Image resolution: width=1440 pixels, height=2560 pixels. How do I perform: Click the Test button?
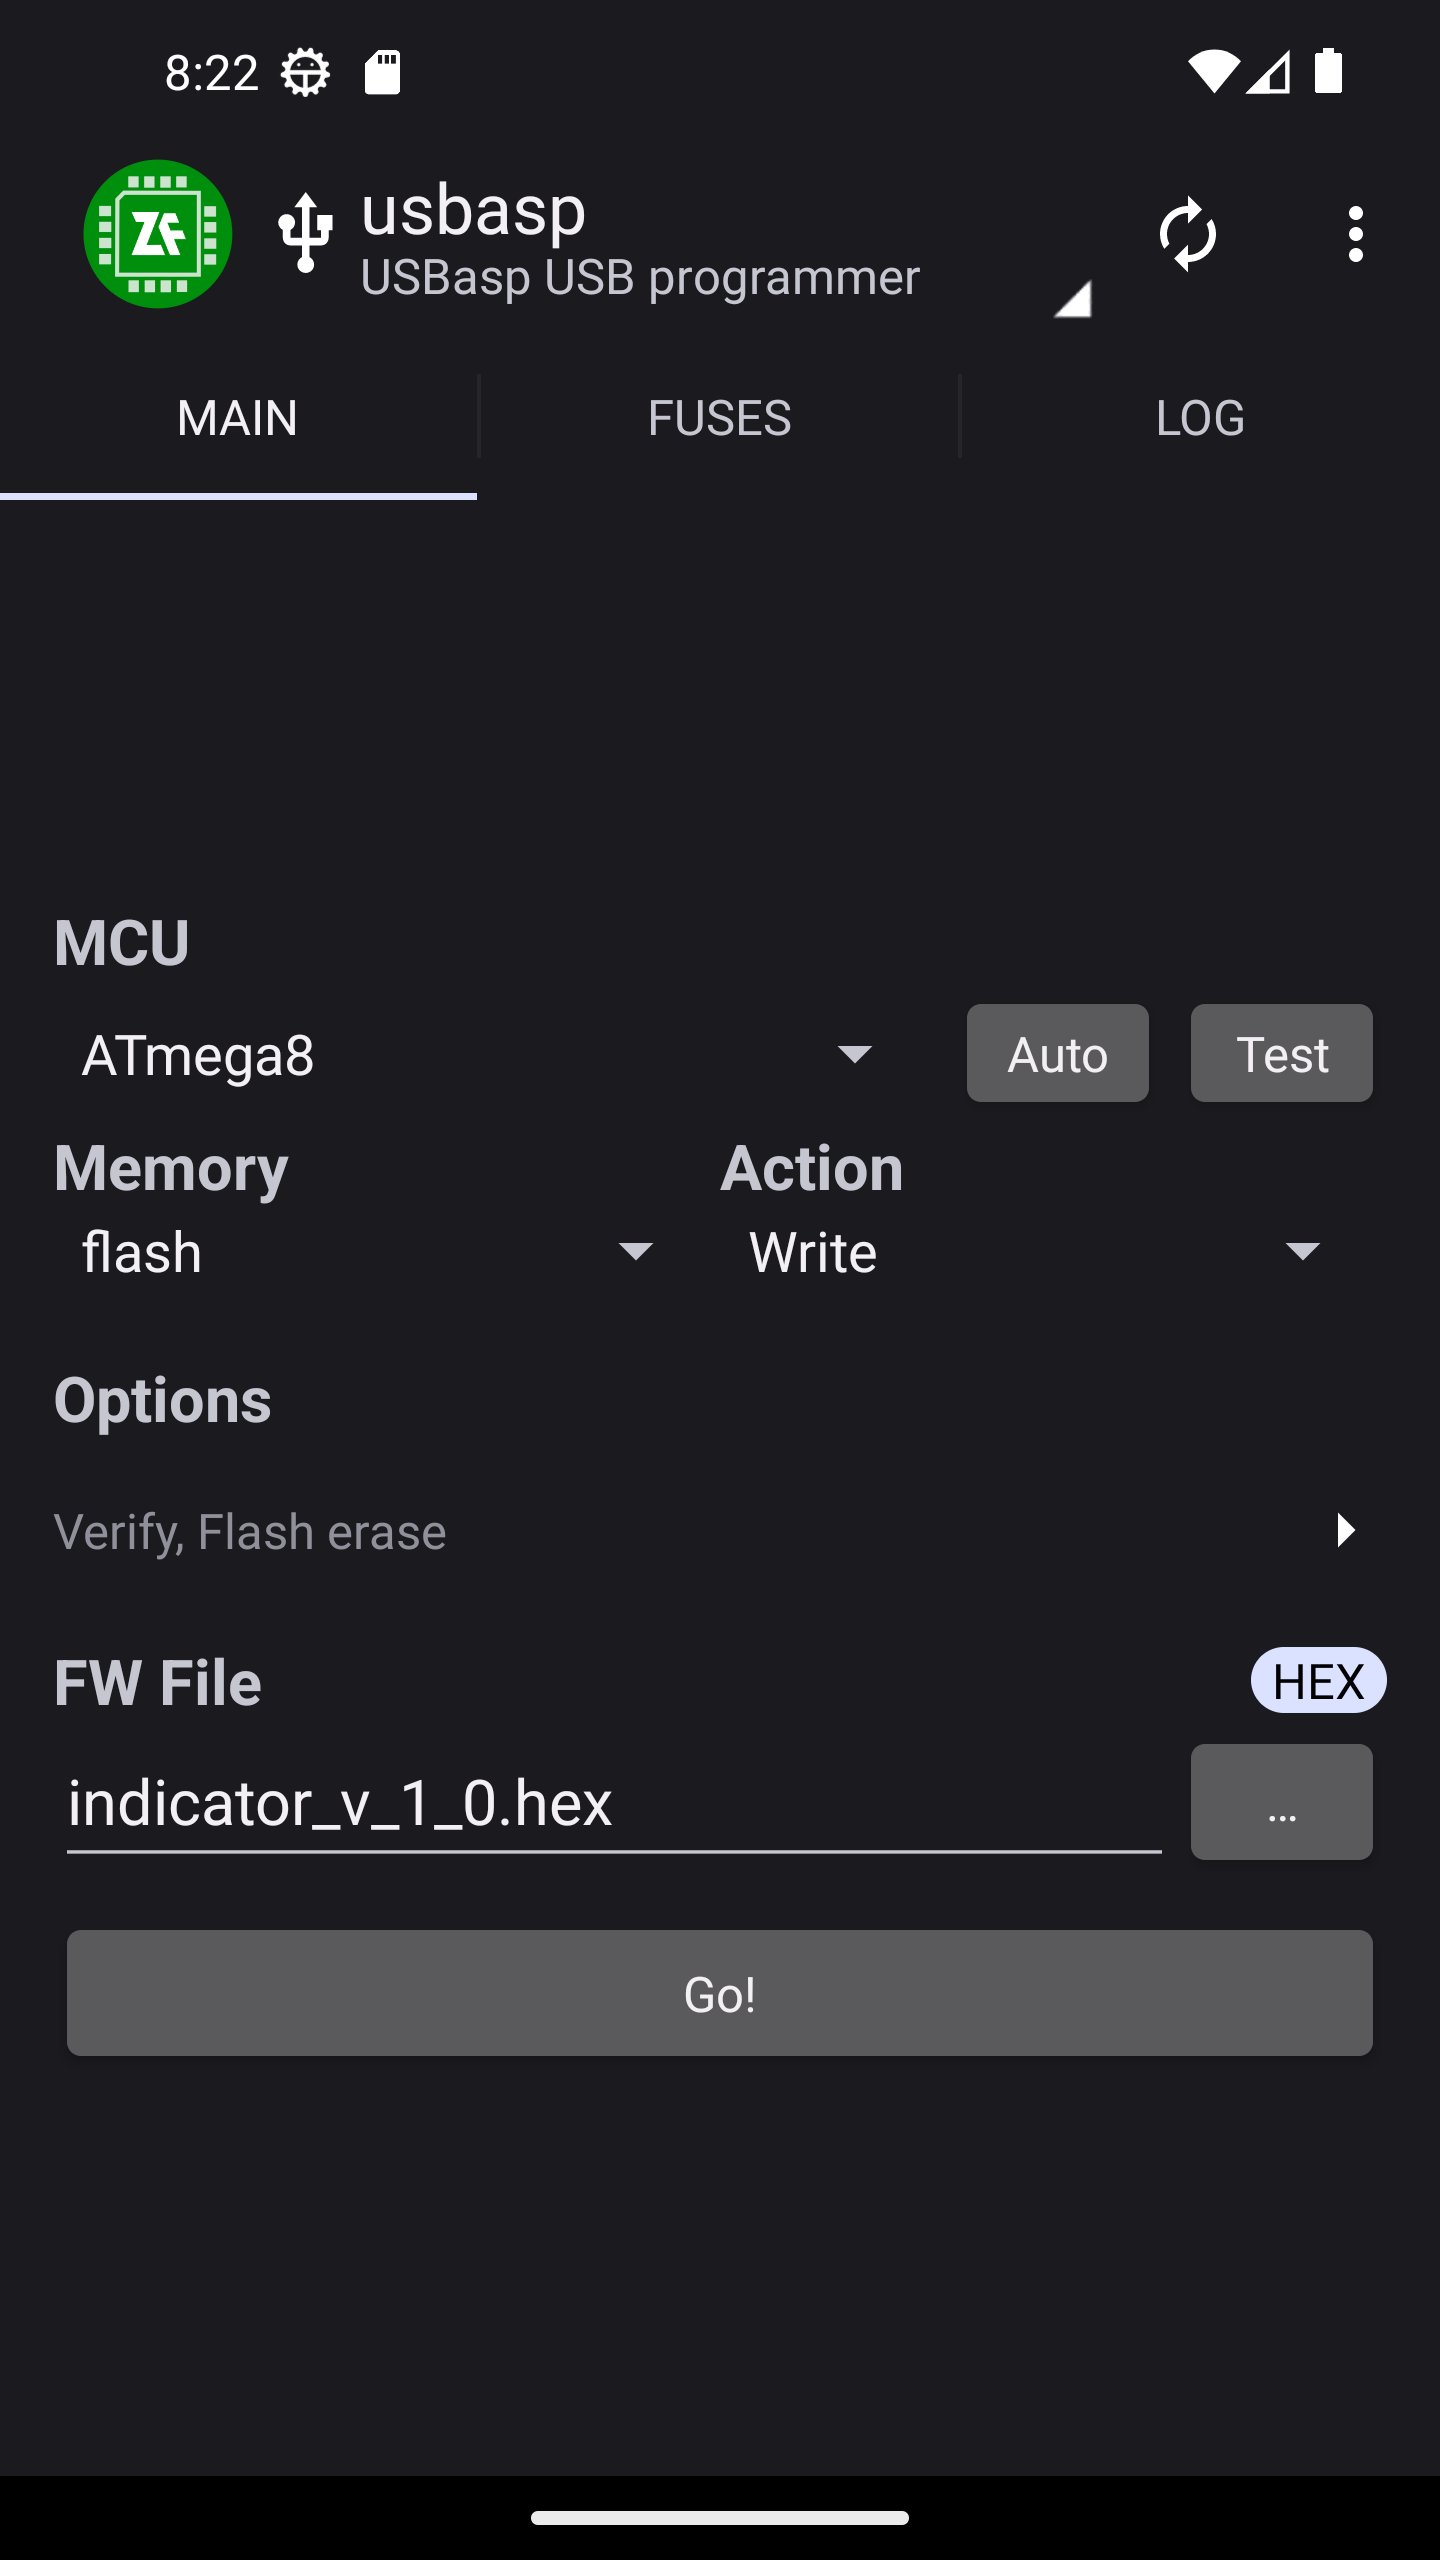click(1281, 1054)
